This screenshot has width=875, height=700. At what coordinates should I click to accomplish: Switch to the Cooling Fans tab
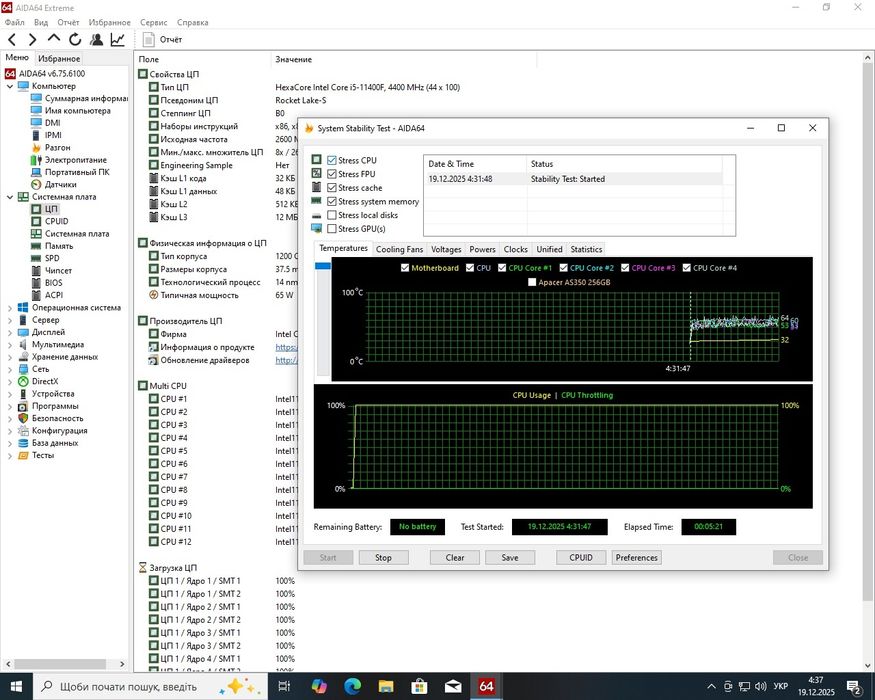pyautogui.click(x=399, y=249)
